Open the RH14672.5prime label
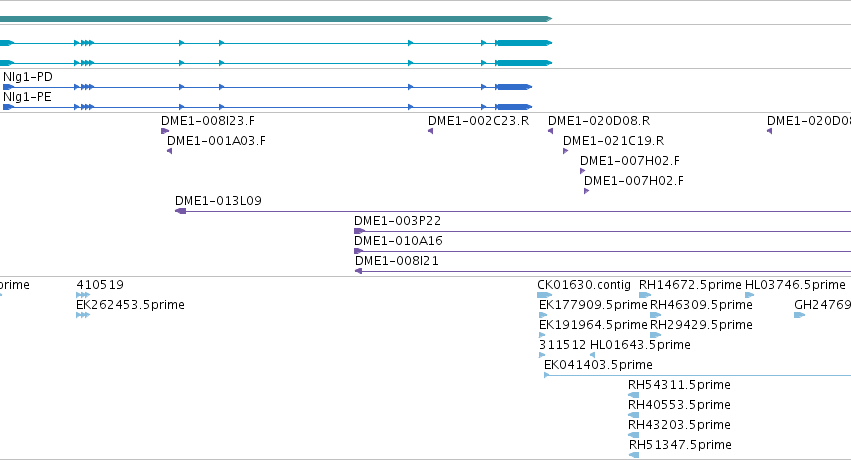Image resolution: width=851 pixels, height=460 pixels. [690, 285]
